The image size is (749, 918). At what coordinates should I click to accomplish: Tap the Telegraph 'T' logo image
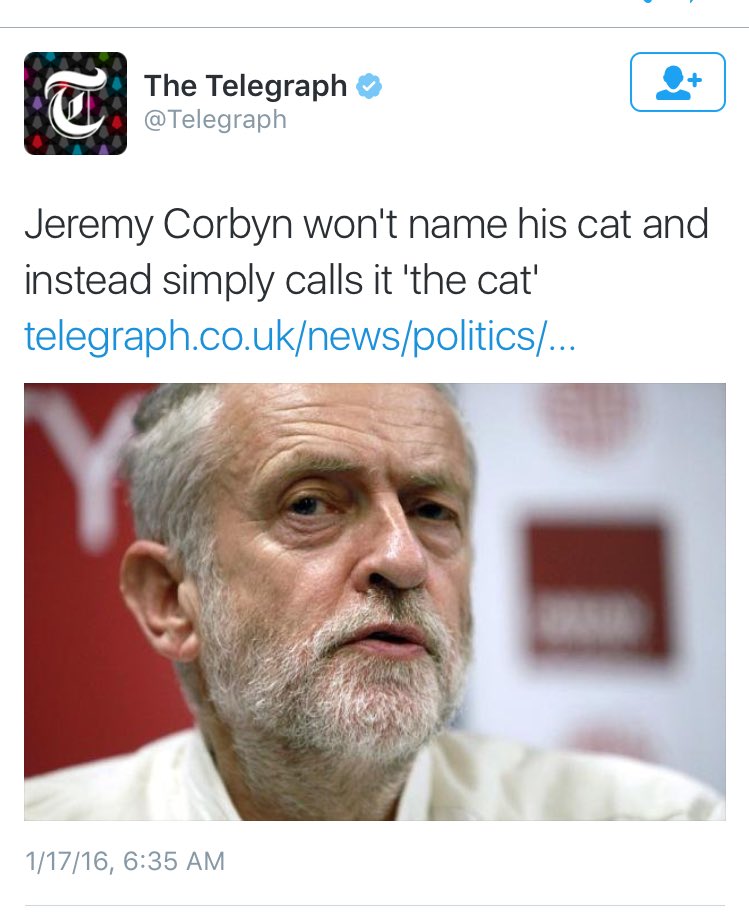tap(76, 104)
